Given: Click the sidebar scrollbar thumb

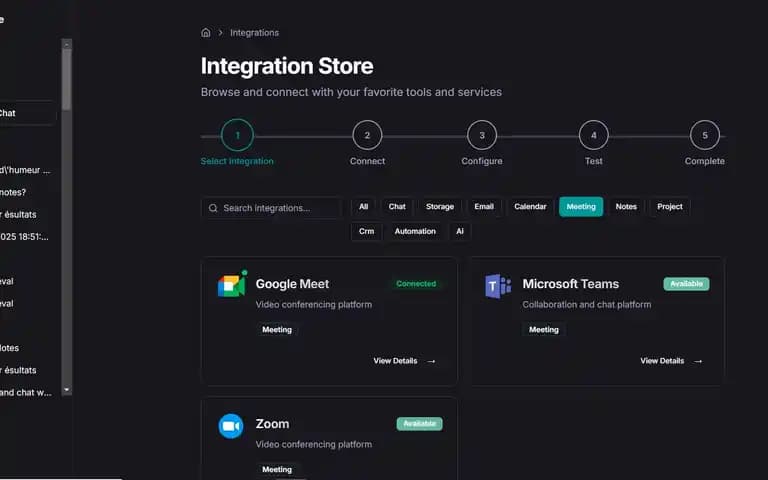Looking at the screenshot, I should coord(67,79).
